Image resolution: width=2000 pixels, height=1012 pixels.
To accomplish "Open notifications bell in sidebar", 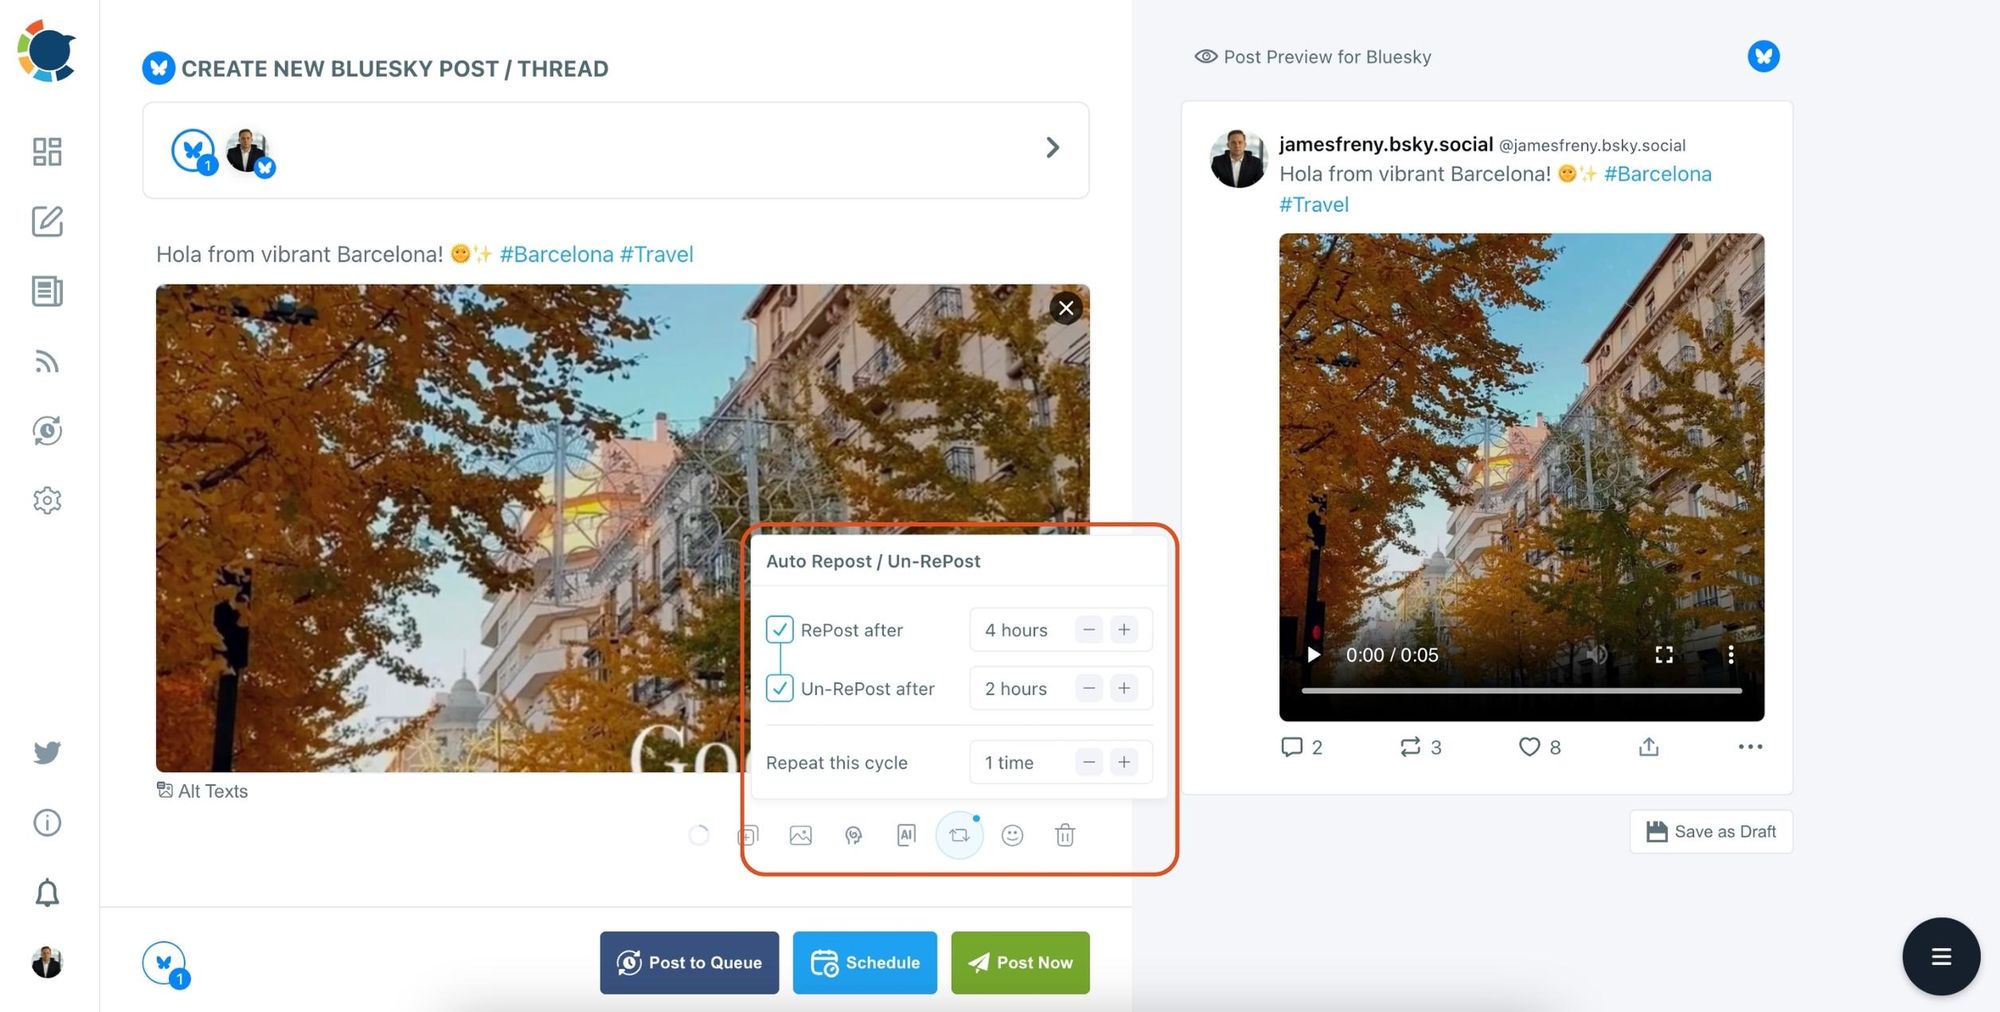I will pos(47,892).
